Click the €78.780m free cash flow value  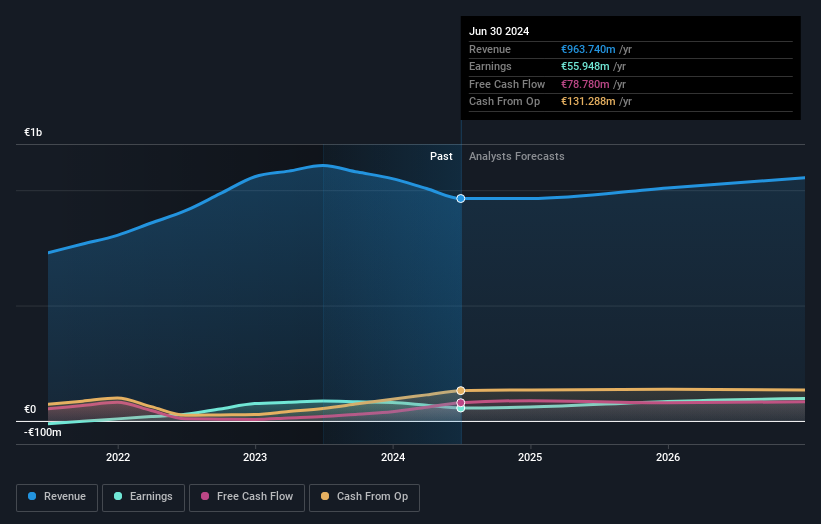[585, 84]
